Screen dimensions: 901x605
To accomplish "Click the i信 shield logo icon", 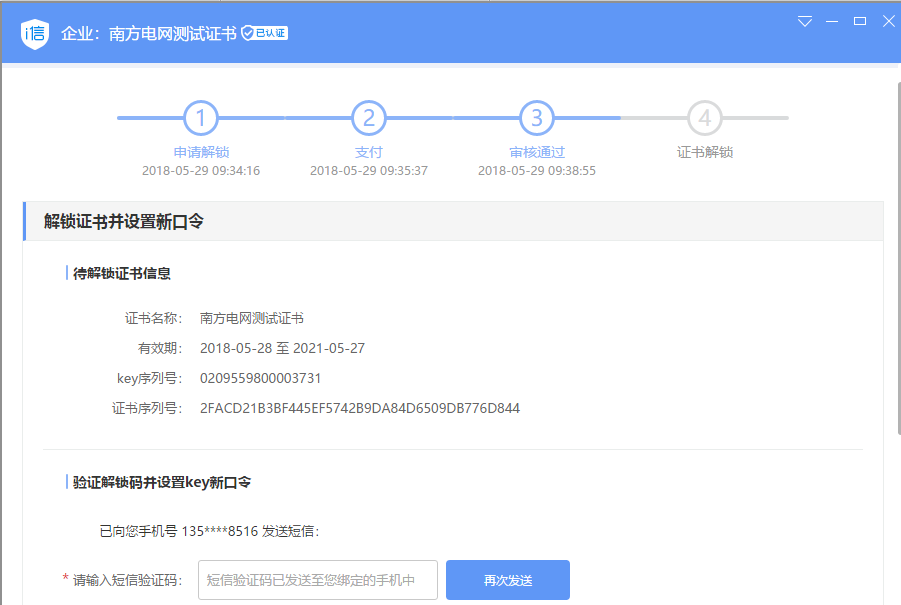I will tap(35, 33).
